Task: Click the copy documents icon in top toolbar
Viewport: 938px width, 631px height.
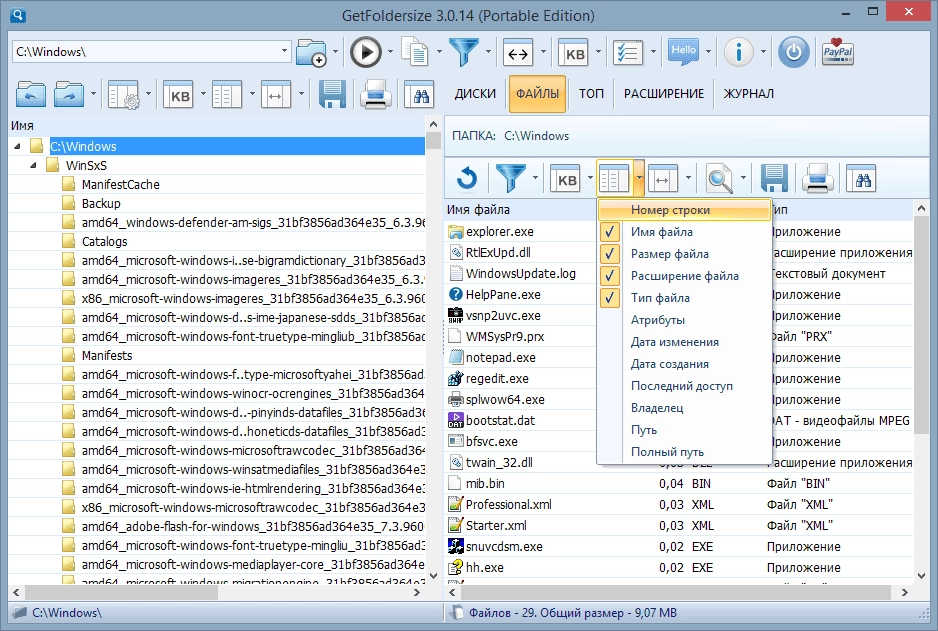Action: click(x=415, y=52)
